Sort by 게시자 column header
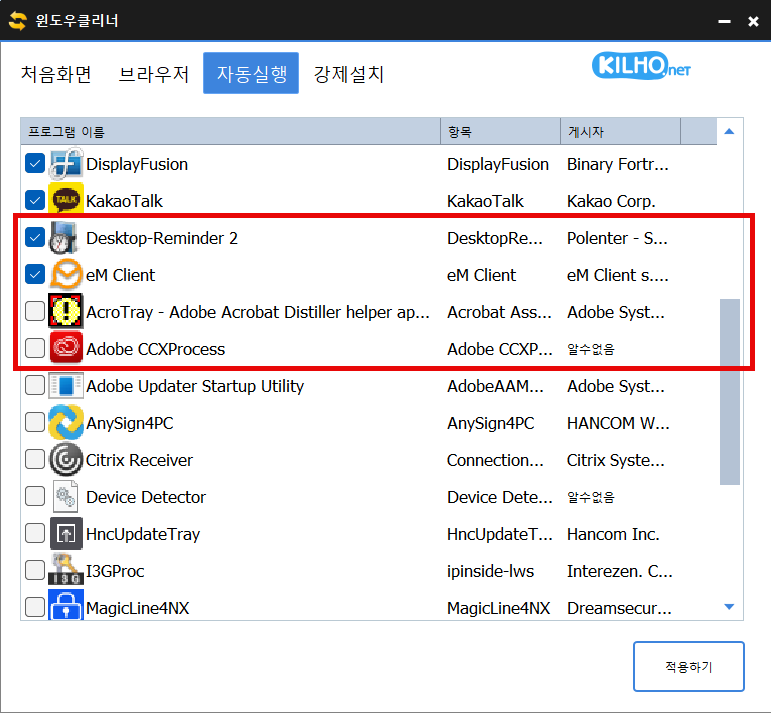Screen dimensions: 771x713 tap(621, 131)
